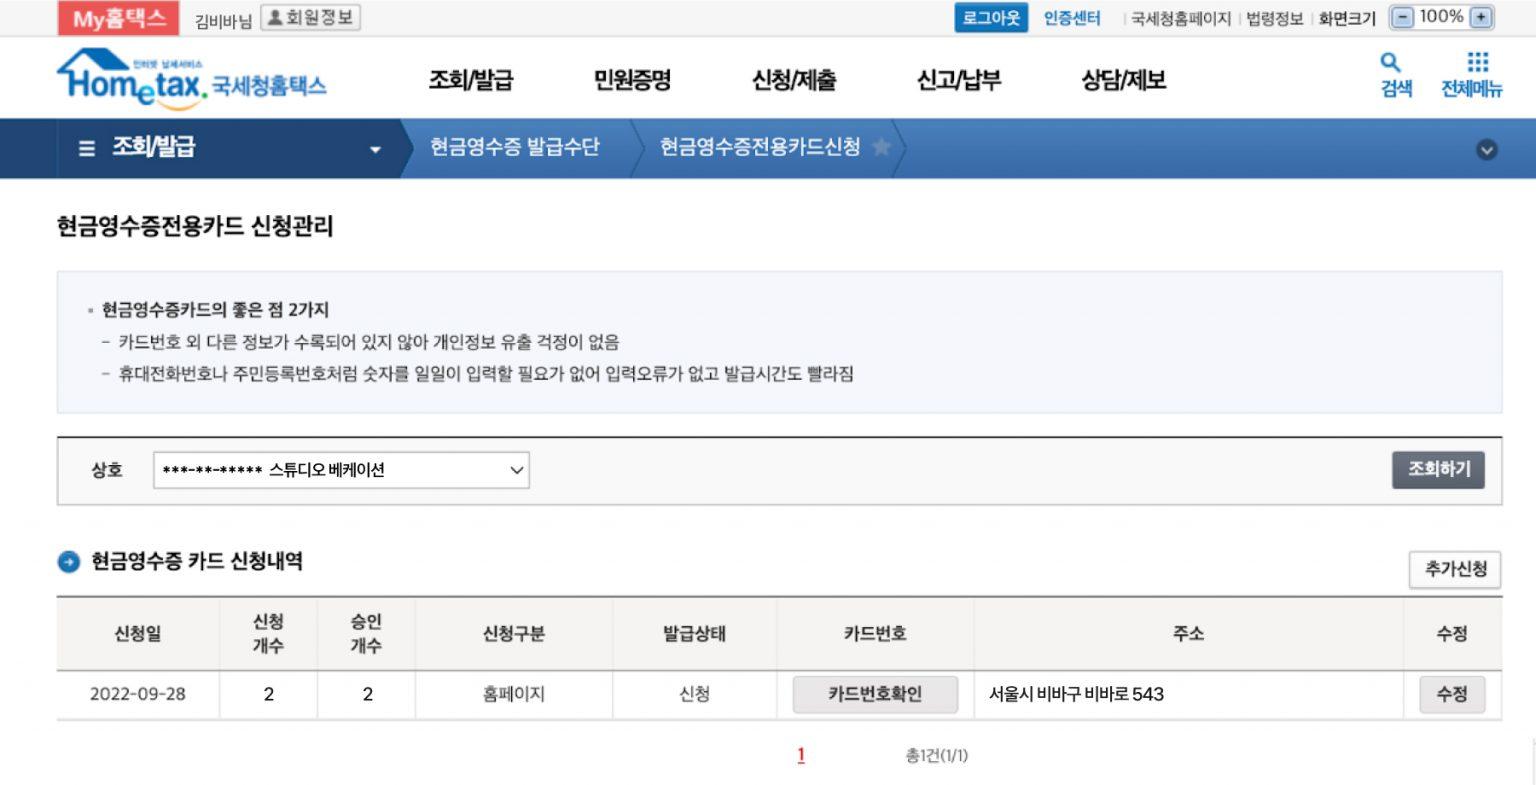This screenshot has height=785, width=1536.
Task: Click the favorite star next to 현금영수증전용카드신청
Action: pos(881,148)
